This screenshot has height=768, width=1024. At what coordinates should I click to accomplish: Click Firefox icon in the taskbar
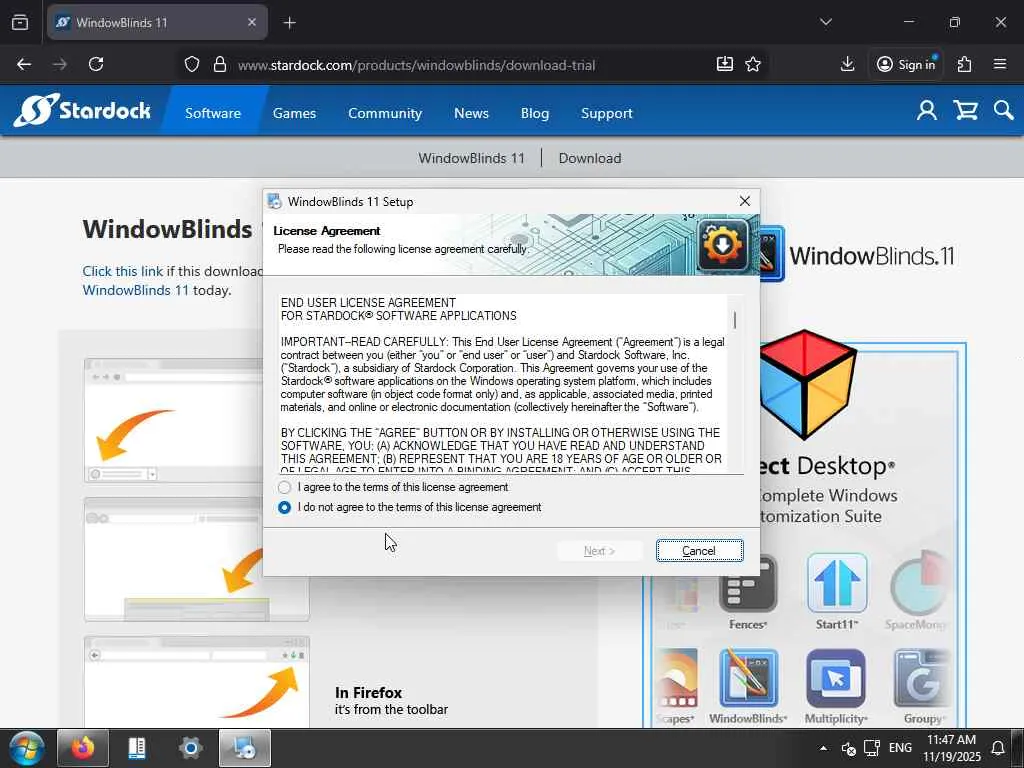83,748
